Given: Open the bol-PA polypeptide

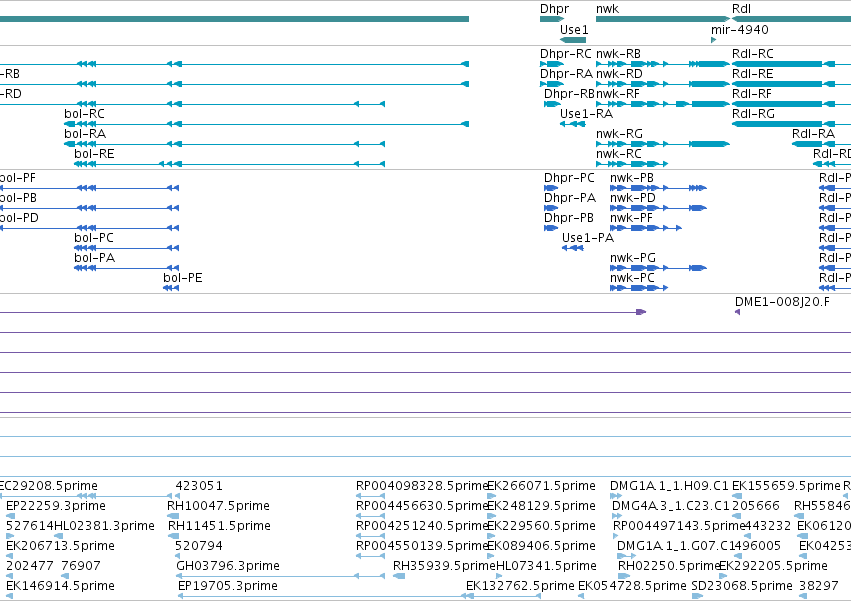Looking at the screenshot, I should (94, 258).
